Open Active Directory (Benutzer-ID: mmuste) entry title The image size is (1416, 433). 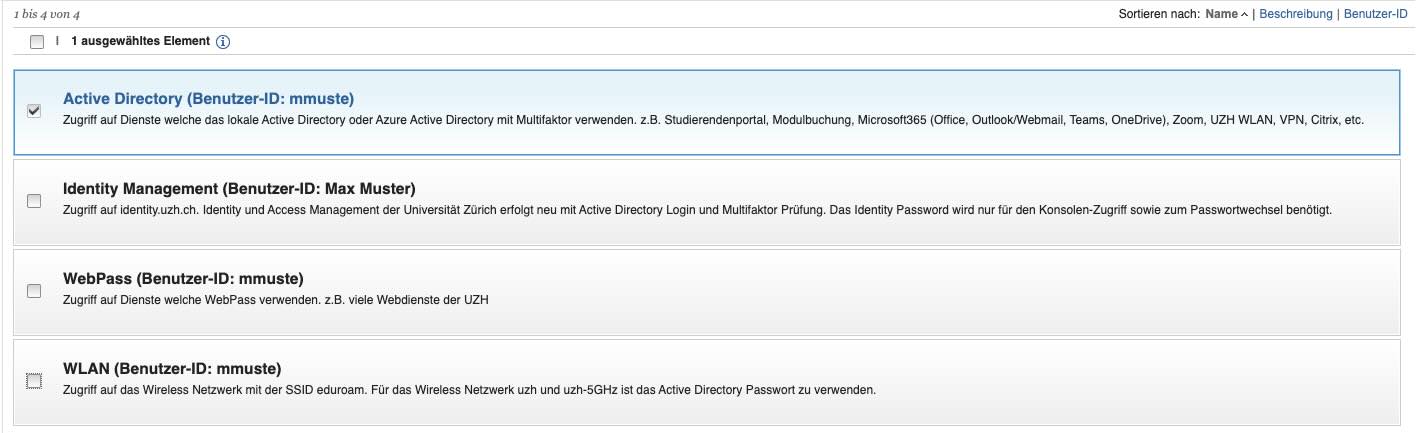pos(208,99)
